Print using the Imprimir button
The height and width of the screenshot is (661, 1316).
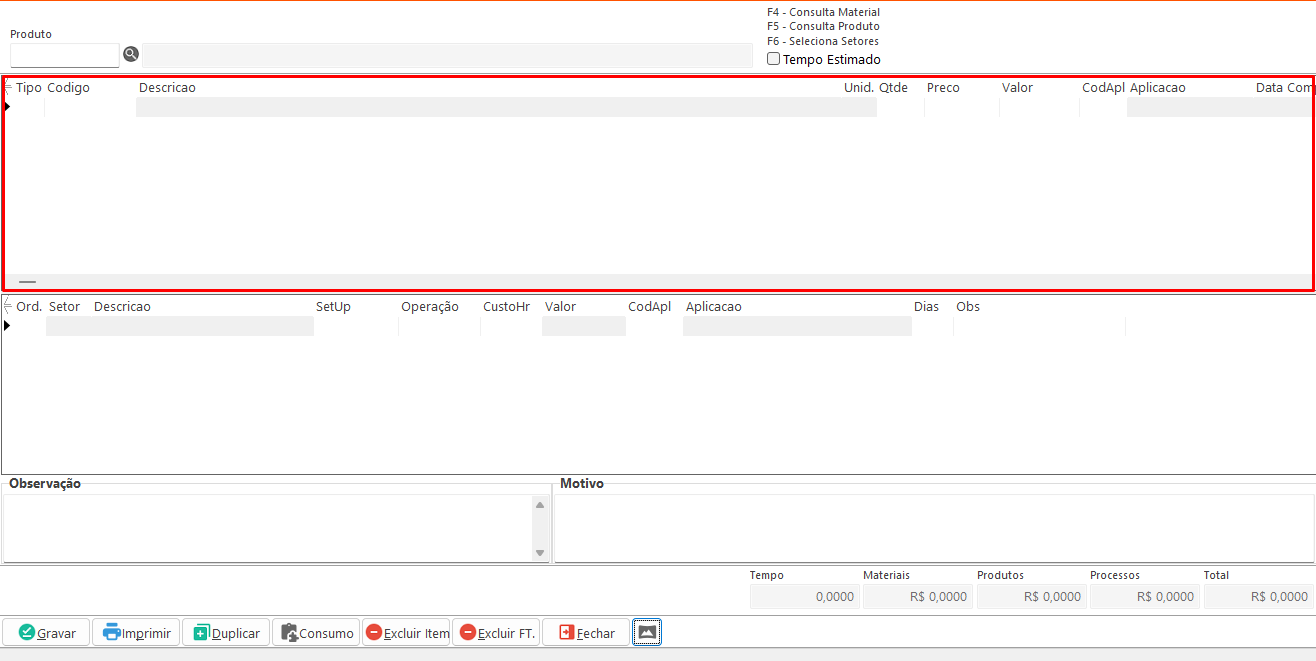pyautogui.click(x=136, y=633)
